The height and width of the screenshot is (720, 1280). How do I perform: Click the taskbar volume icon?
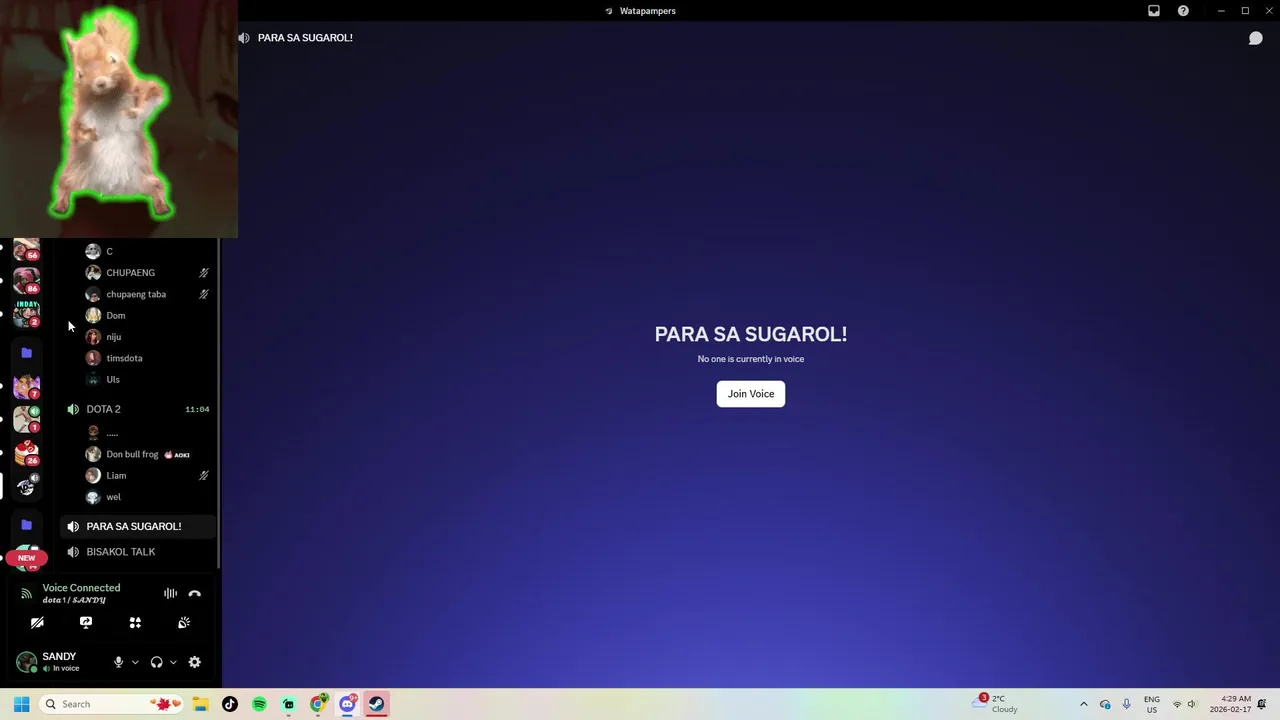click(x=1192, y=704)
